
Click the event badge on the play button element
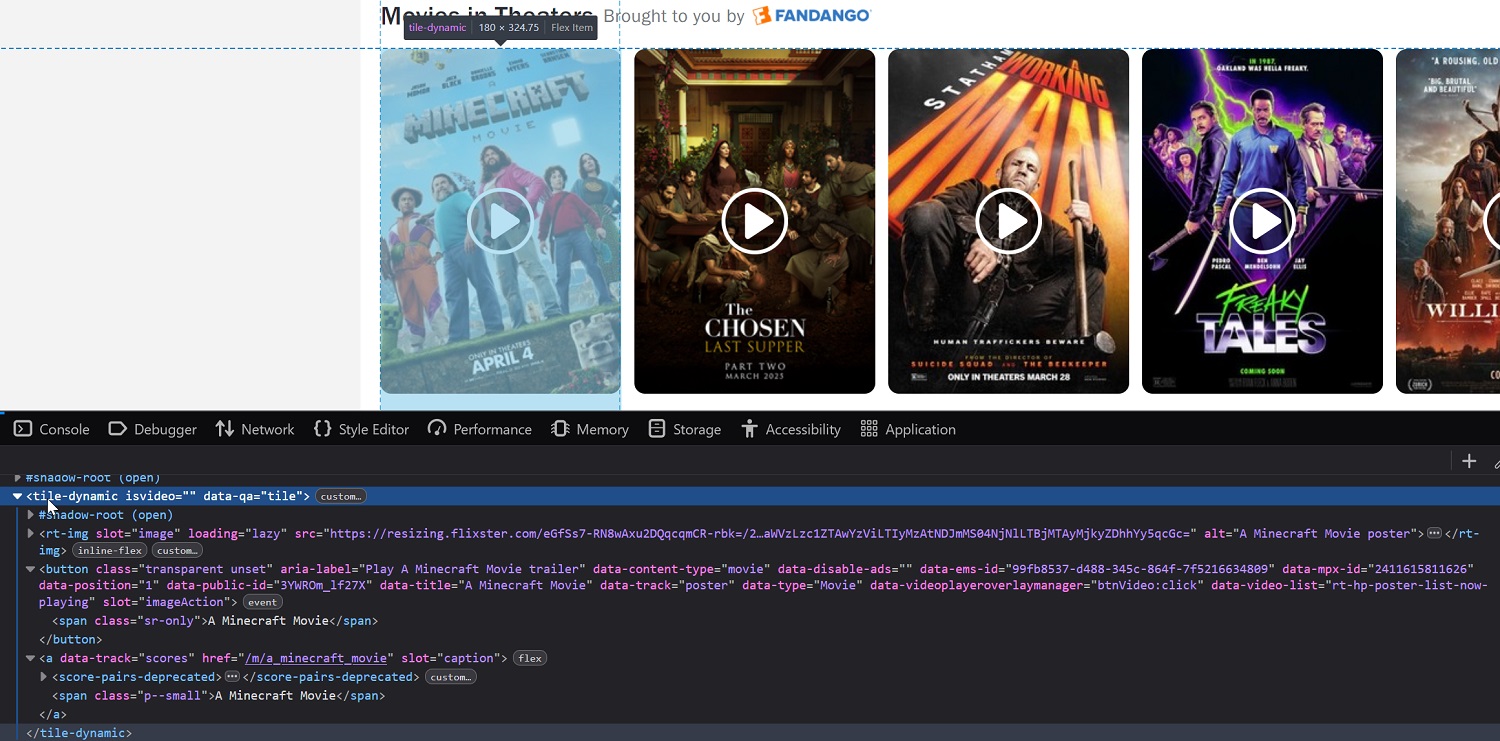[262, 602]
